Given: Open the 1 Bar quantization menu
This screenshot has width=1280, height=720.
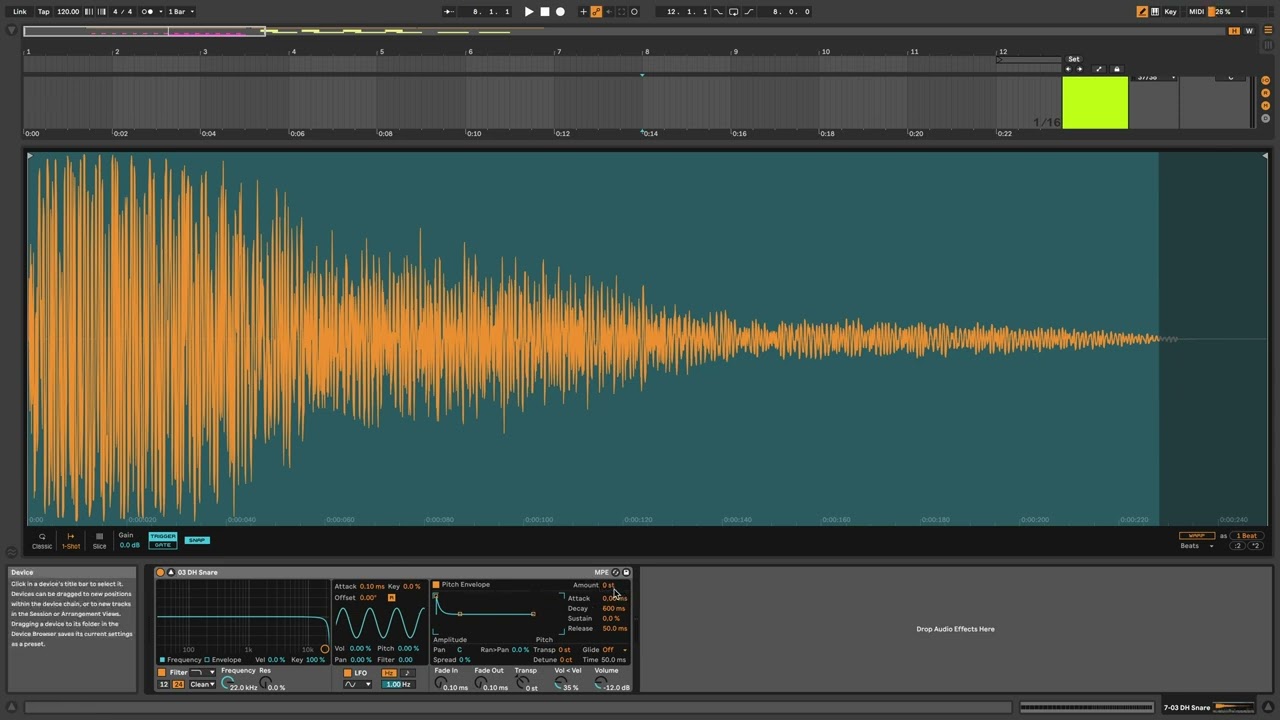Looking at the screenshot, I should 181,12.
